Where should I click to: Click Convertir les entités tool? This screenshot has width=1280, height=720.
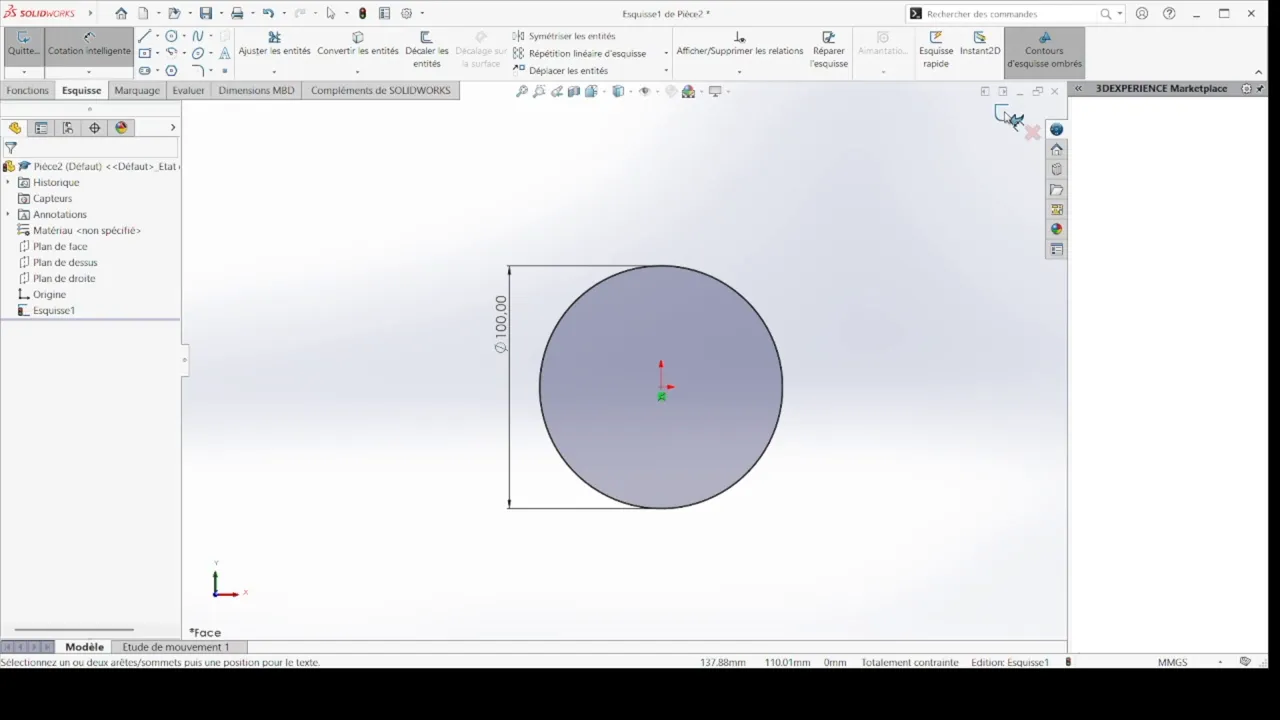pos(358,44)
